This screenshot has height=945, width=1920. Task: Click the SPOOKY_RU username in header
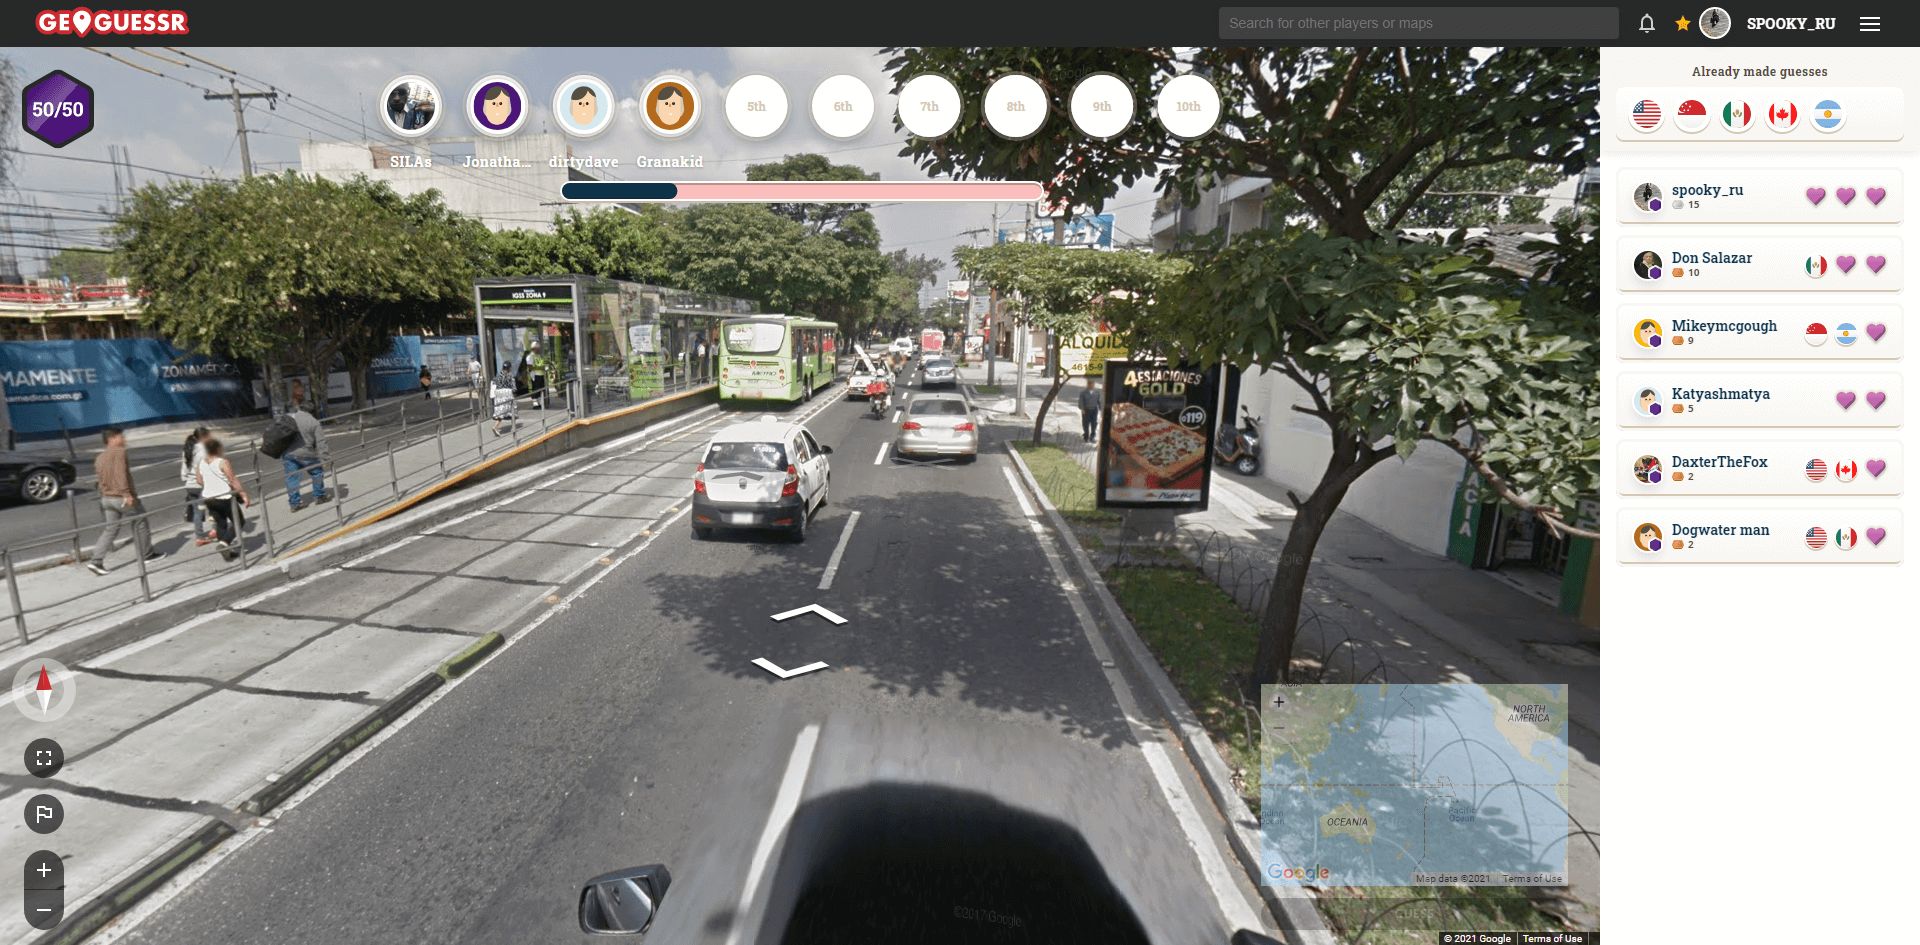(1791, 24)
